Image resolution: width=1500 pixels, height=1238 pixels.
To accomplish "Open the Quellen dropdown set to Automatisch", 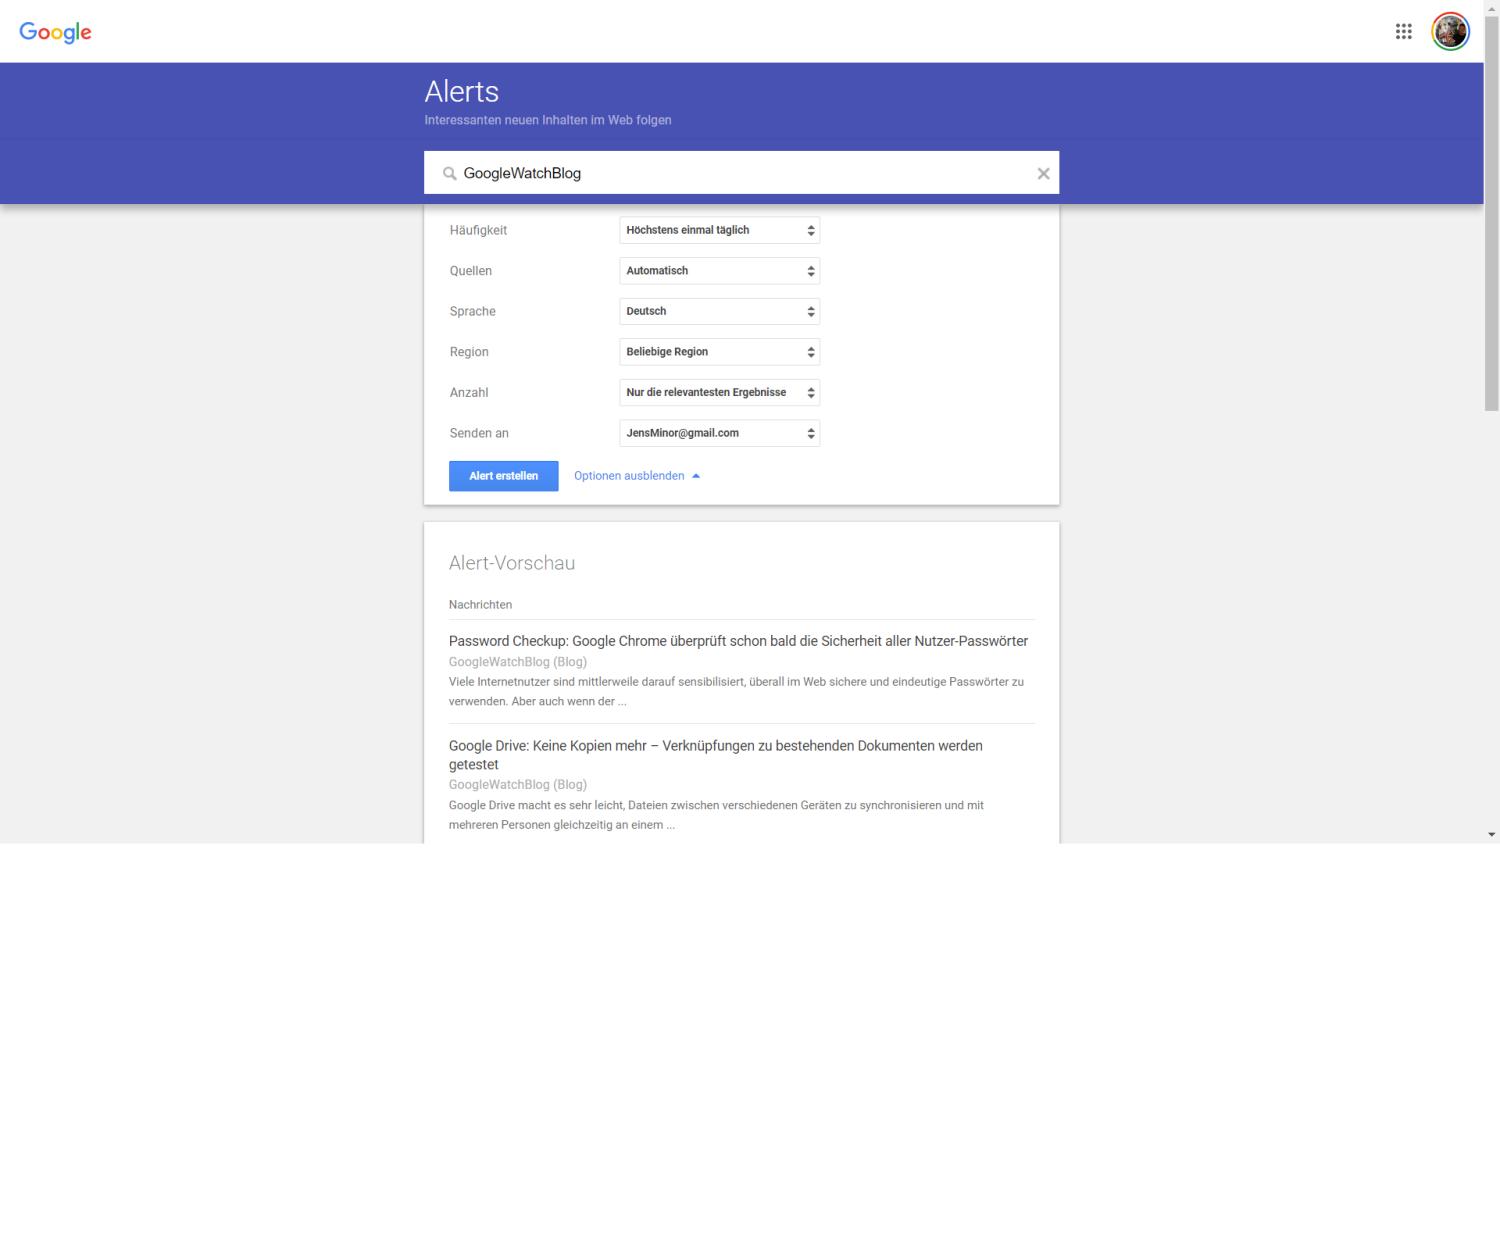I will point(719,271).
